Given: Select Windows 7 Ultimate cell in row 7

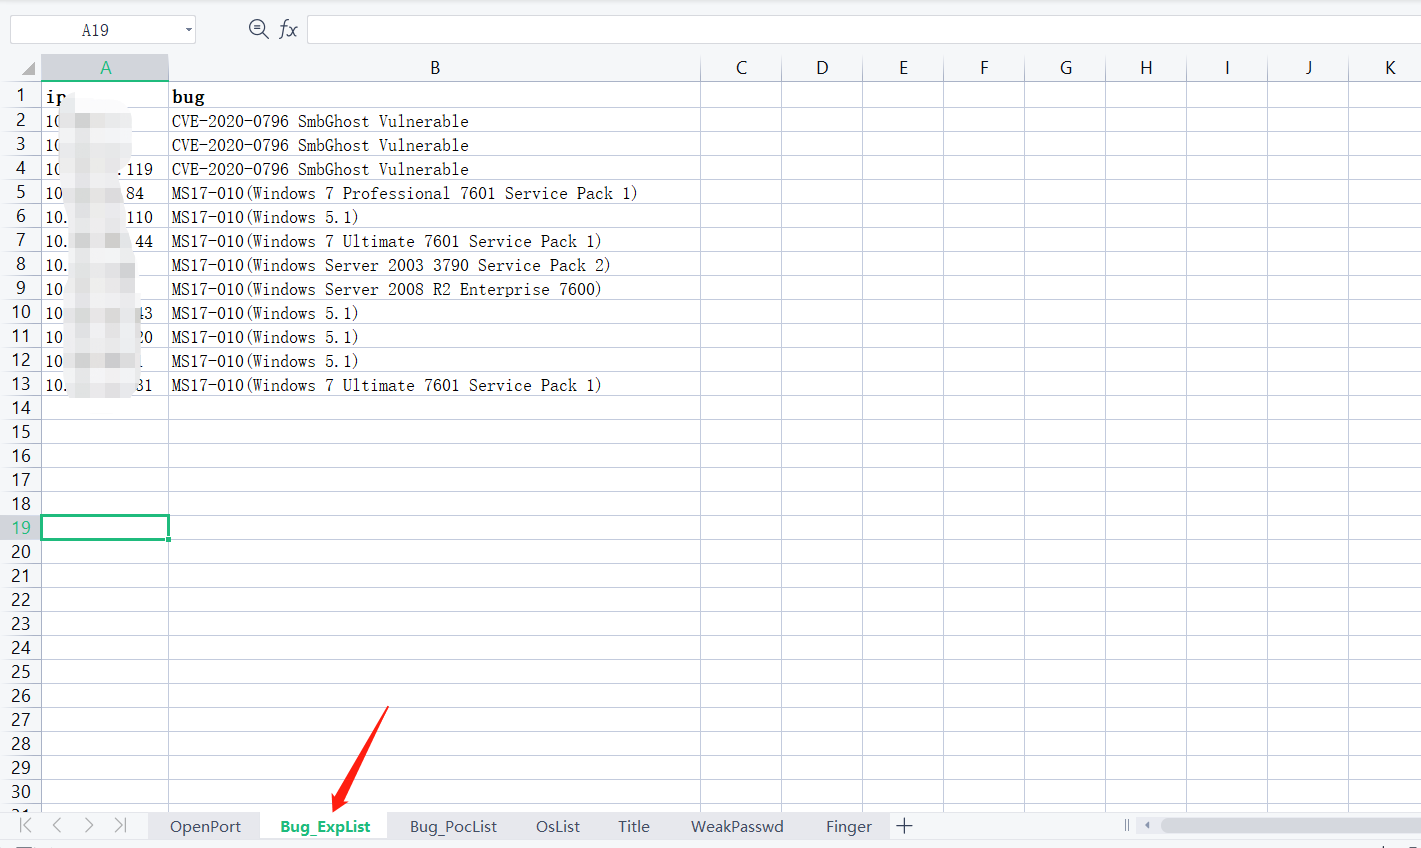Looking at the screenshot, I should tap(435, 241).
